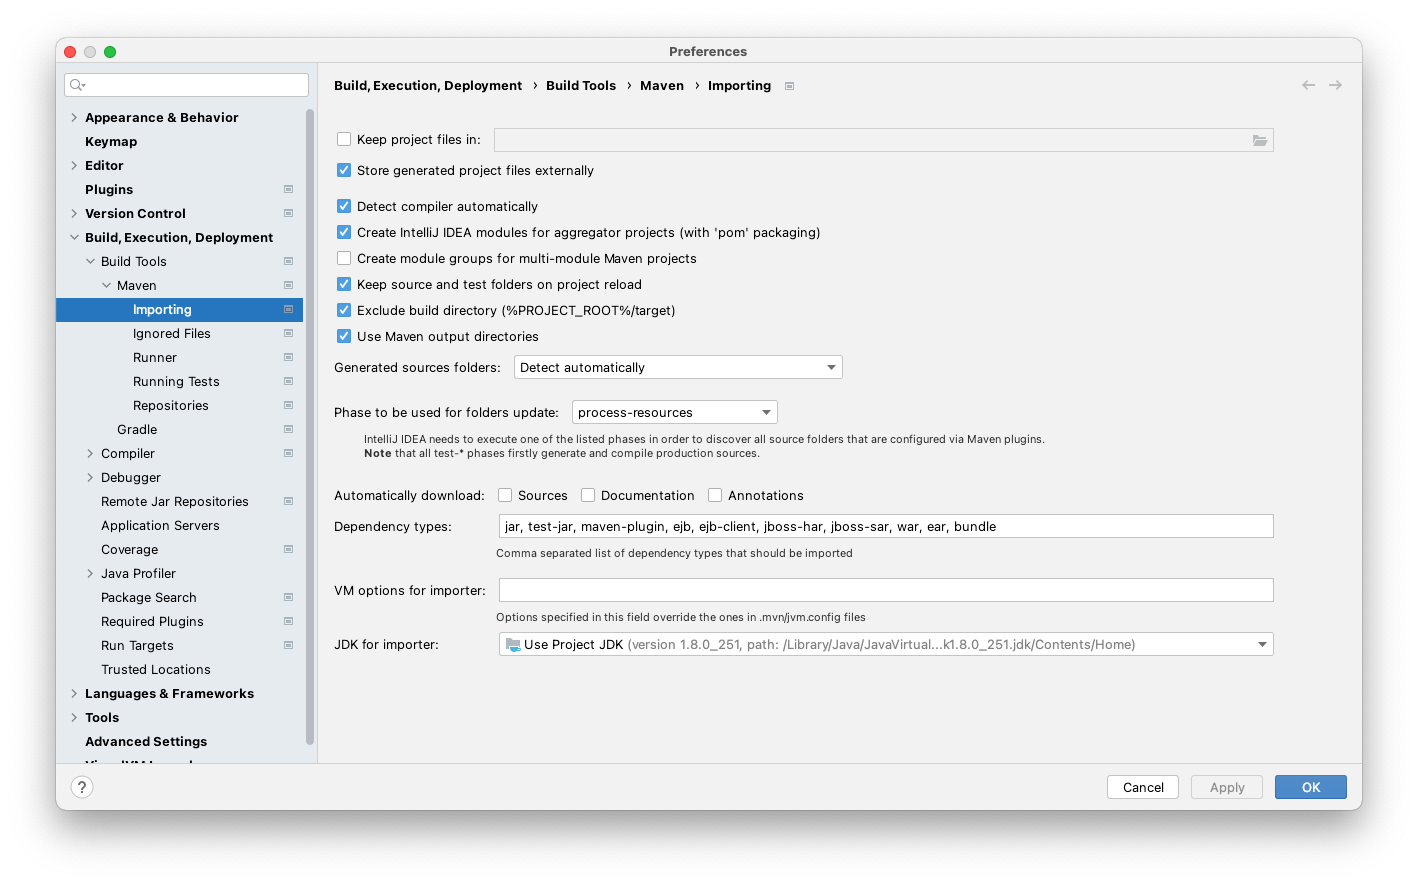Open the Generated sources folders dropdown
This screenshot has height=884, width=1418.
point(678,367)
